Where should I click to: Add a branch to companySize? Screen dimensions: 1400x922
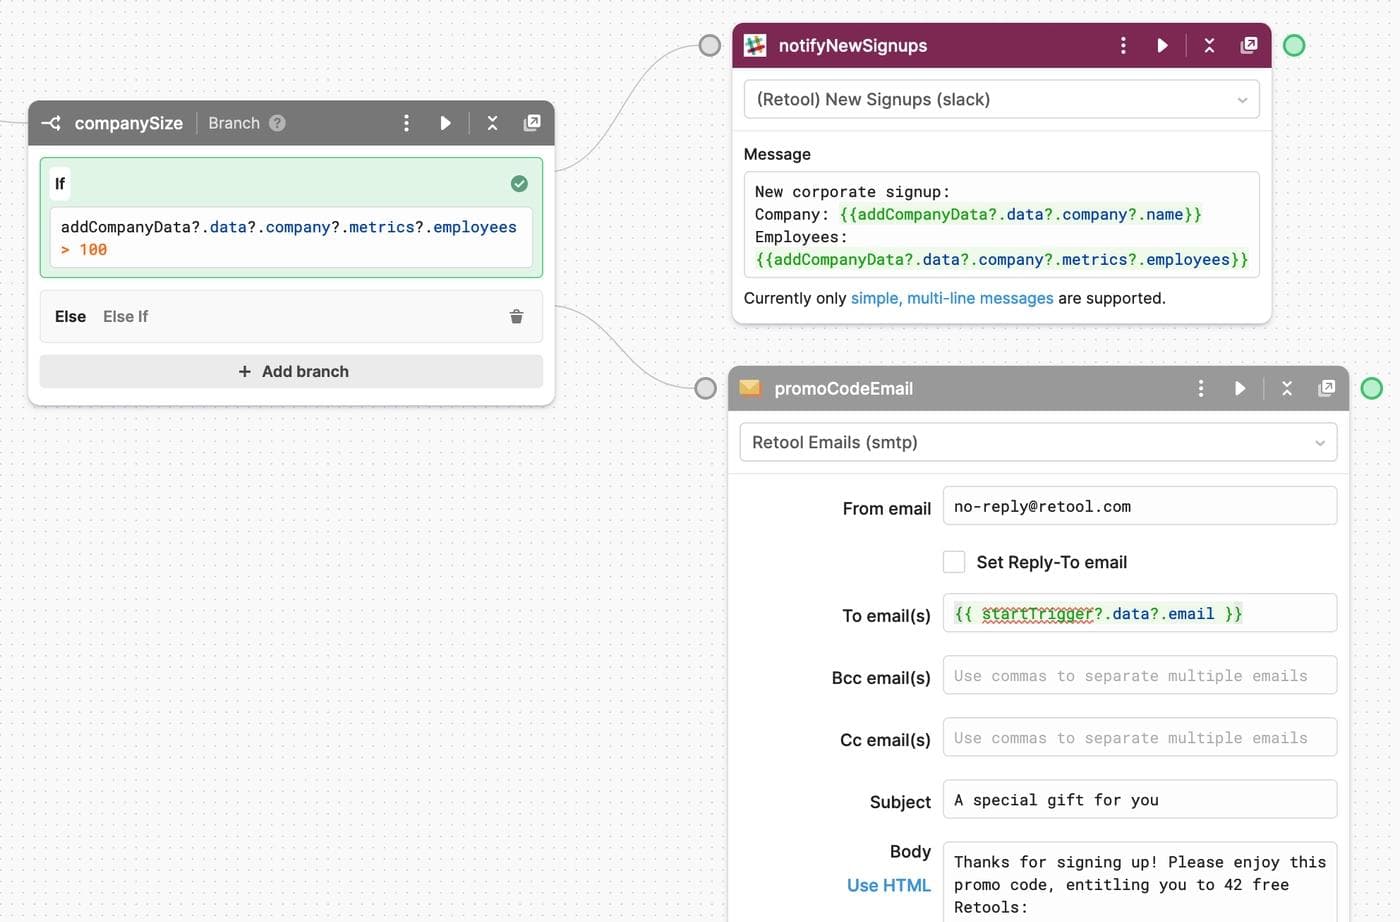[x=291, y=371]
